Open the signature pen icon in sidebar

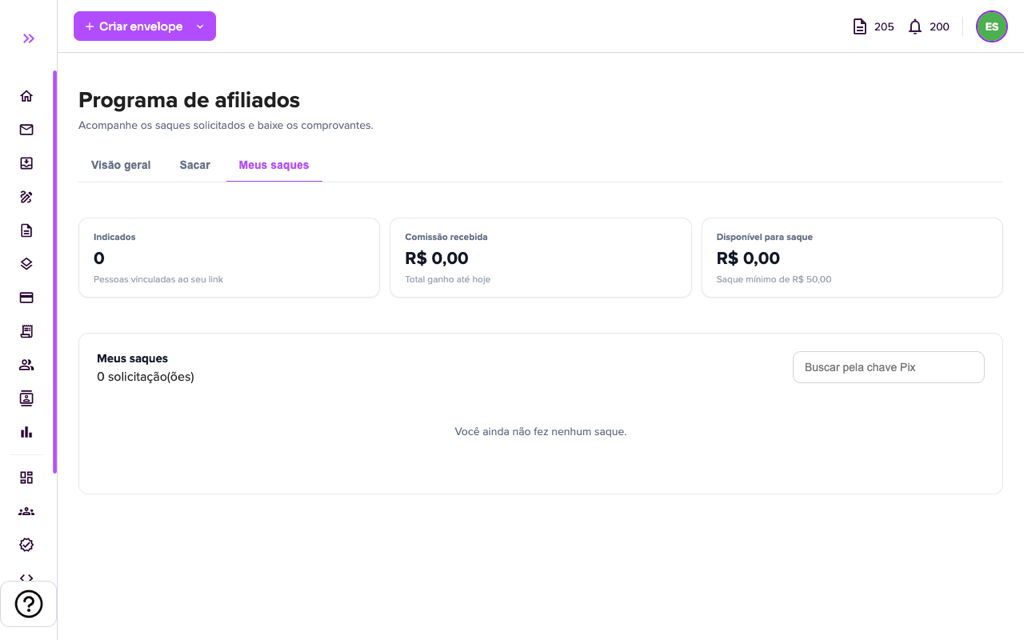[26, 197]
